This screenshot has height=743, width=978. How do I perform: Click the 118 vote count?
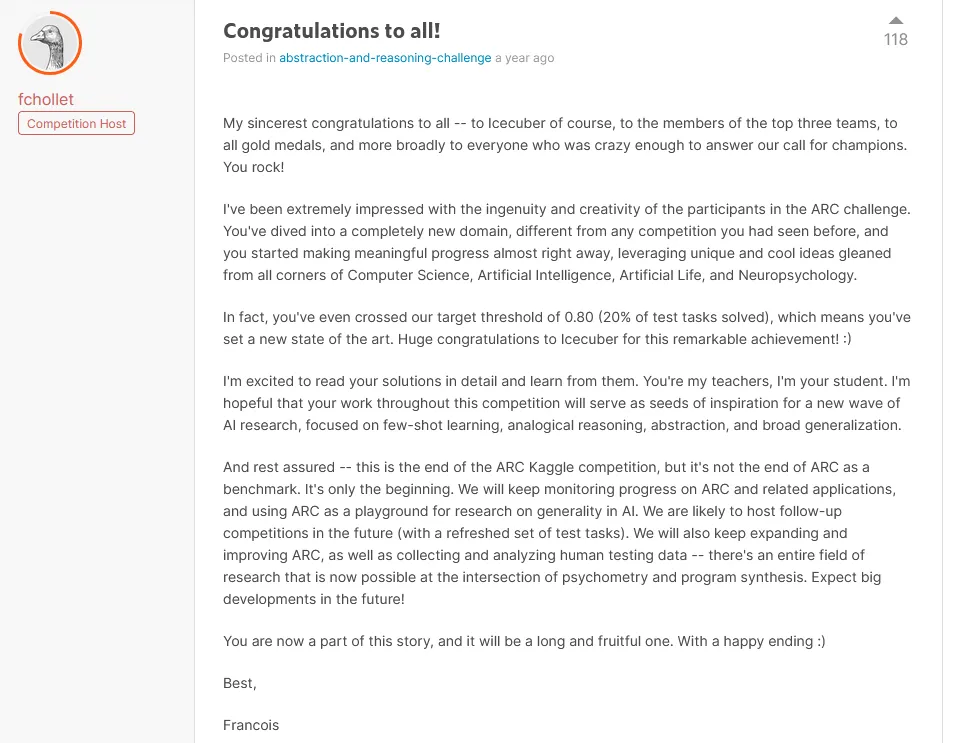pos(896,40)
